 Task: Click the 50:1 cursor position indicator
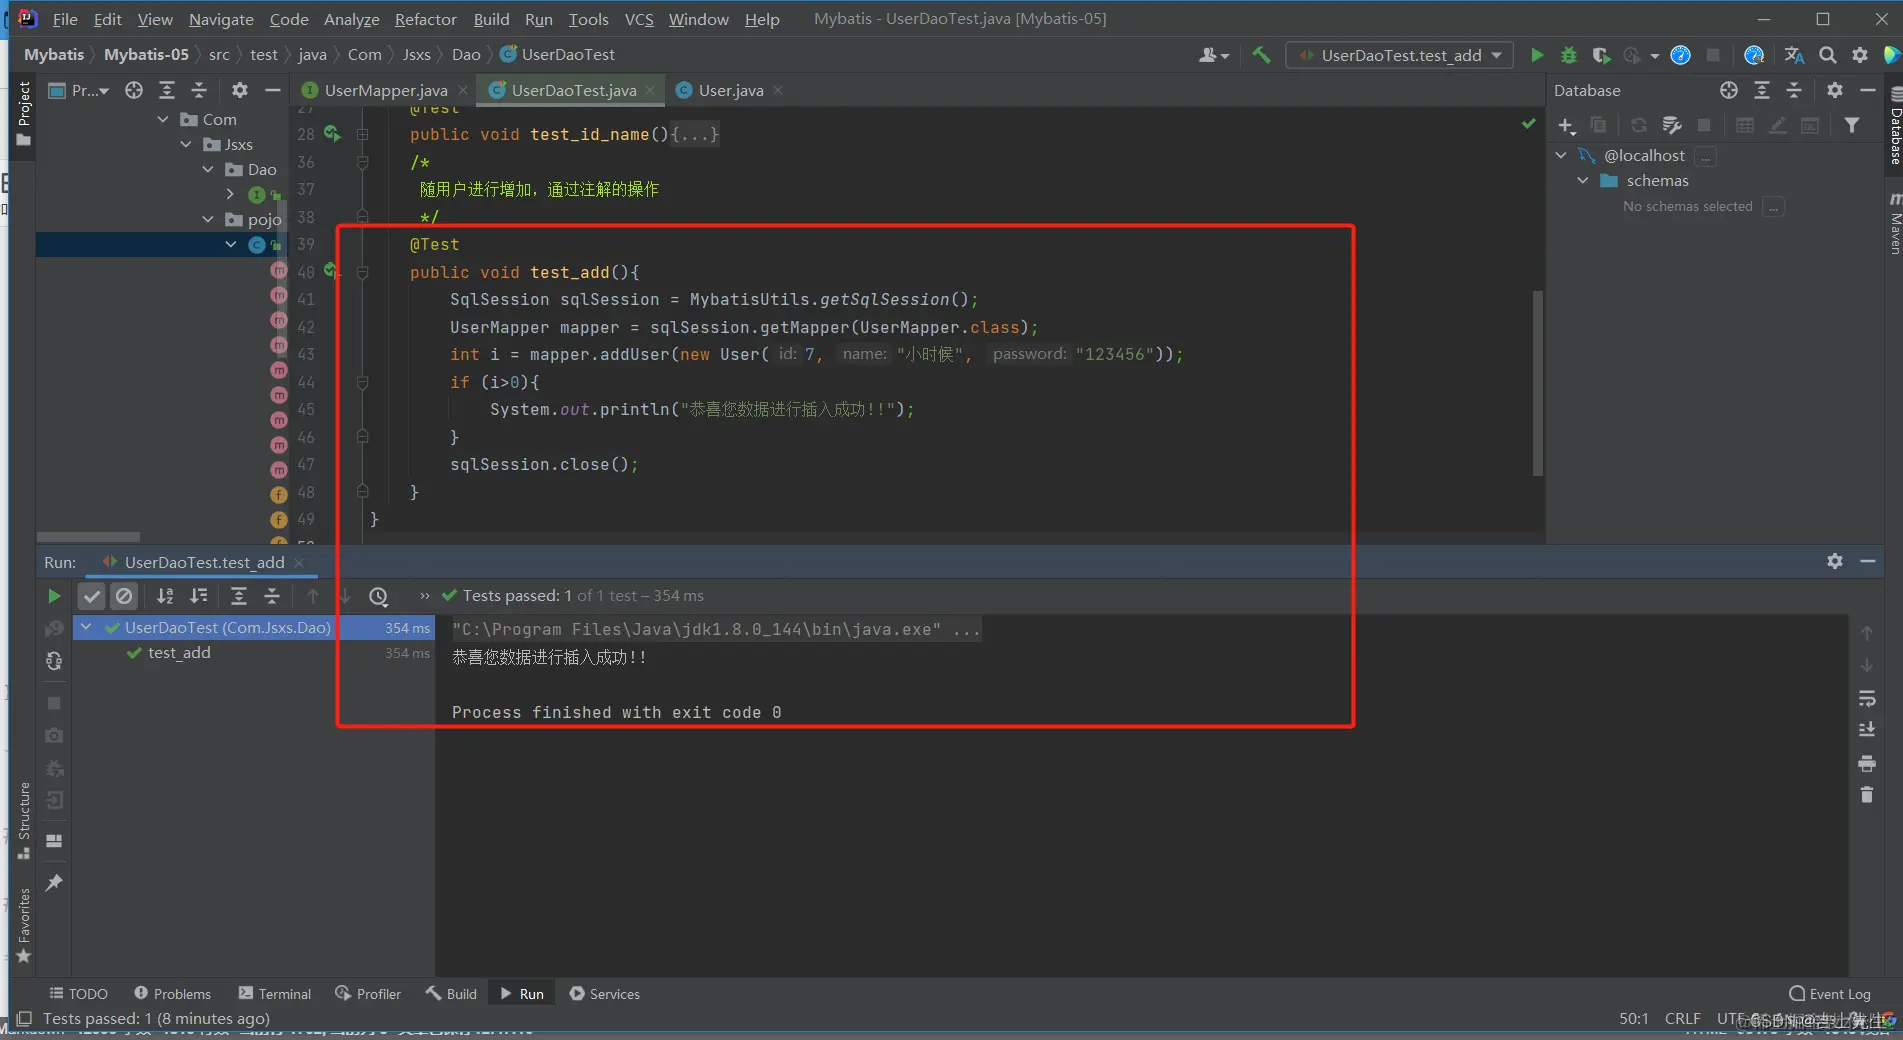[x=1634, y=1018]
